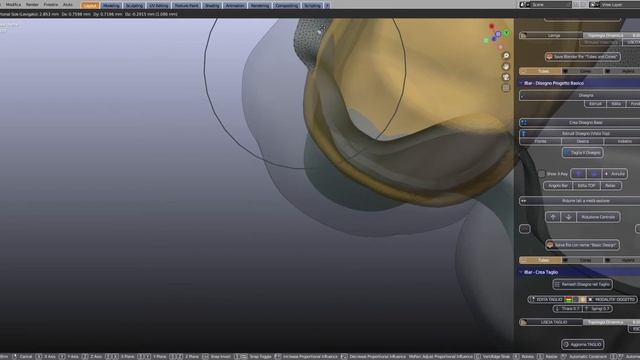Image resolution: width=640 pixels, height=360 pixels.
Task: Switch to the Shading workspace tab
Action: point(212,6)
